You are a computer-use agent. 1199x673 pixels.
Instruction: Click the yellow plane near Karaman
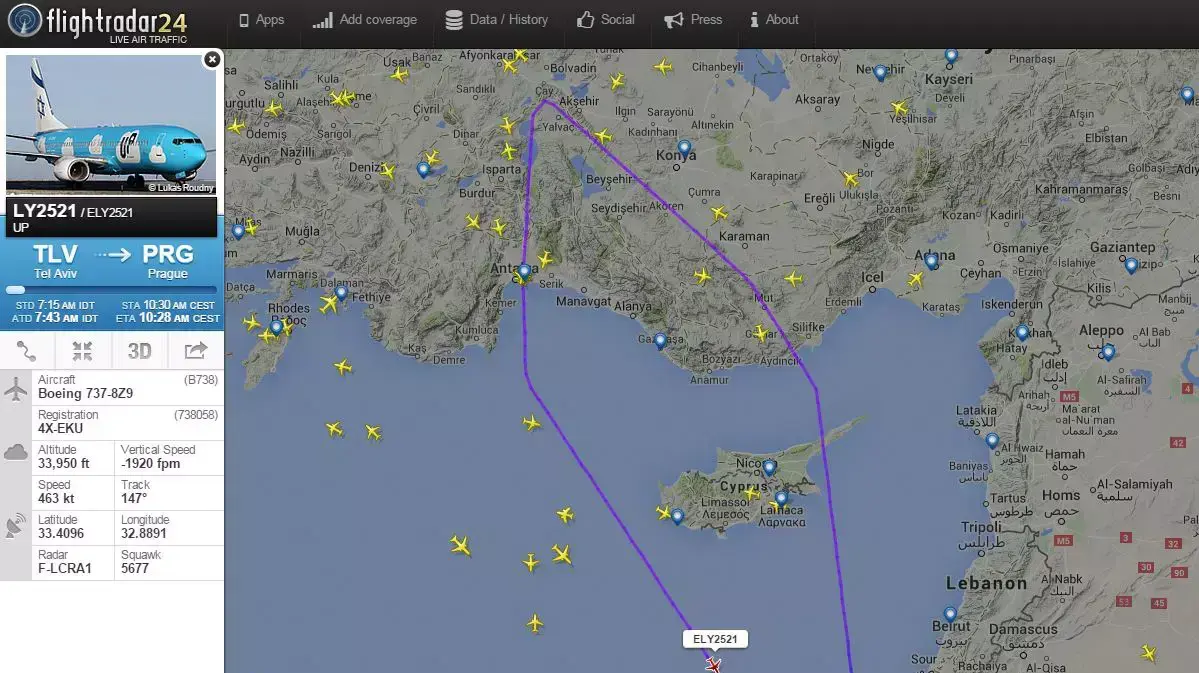coord(719,213)
